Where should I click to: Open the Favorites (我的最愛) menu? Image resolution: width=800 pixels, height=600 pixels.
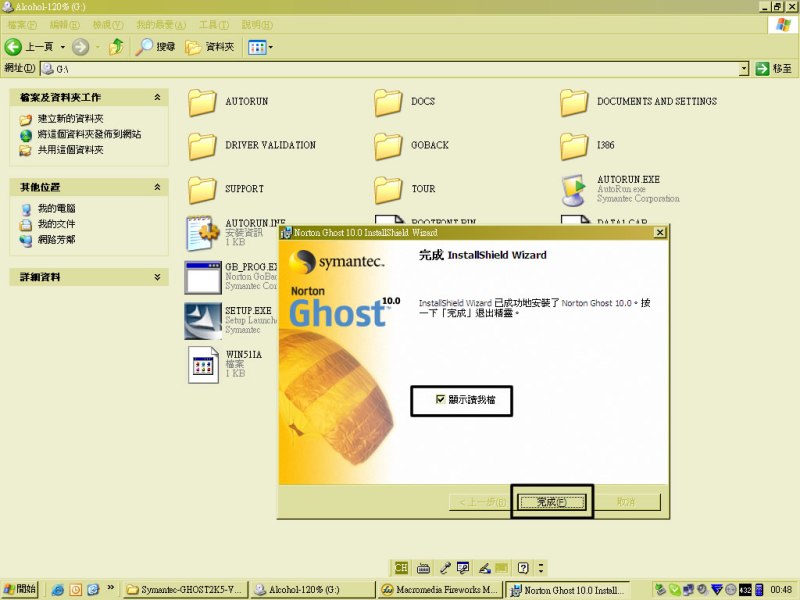coord(161,24)
